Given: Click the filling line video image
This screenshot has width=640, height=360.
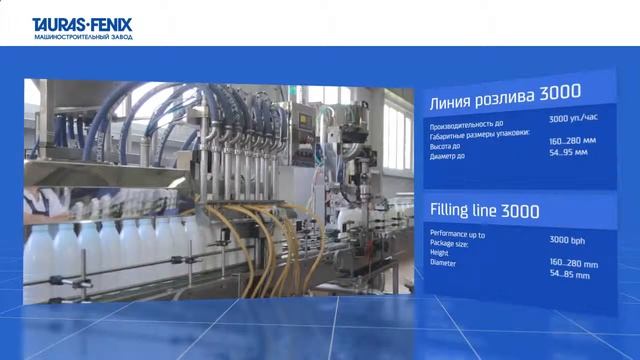Looking at the screenshot, I should pyautogui.click(x=219, y=190).
